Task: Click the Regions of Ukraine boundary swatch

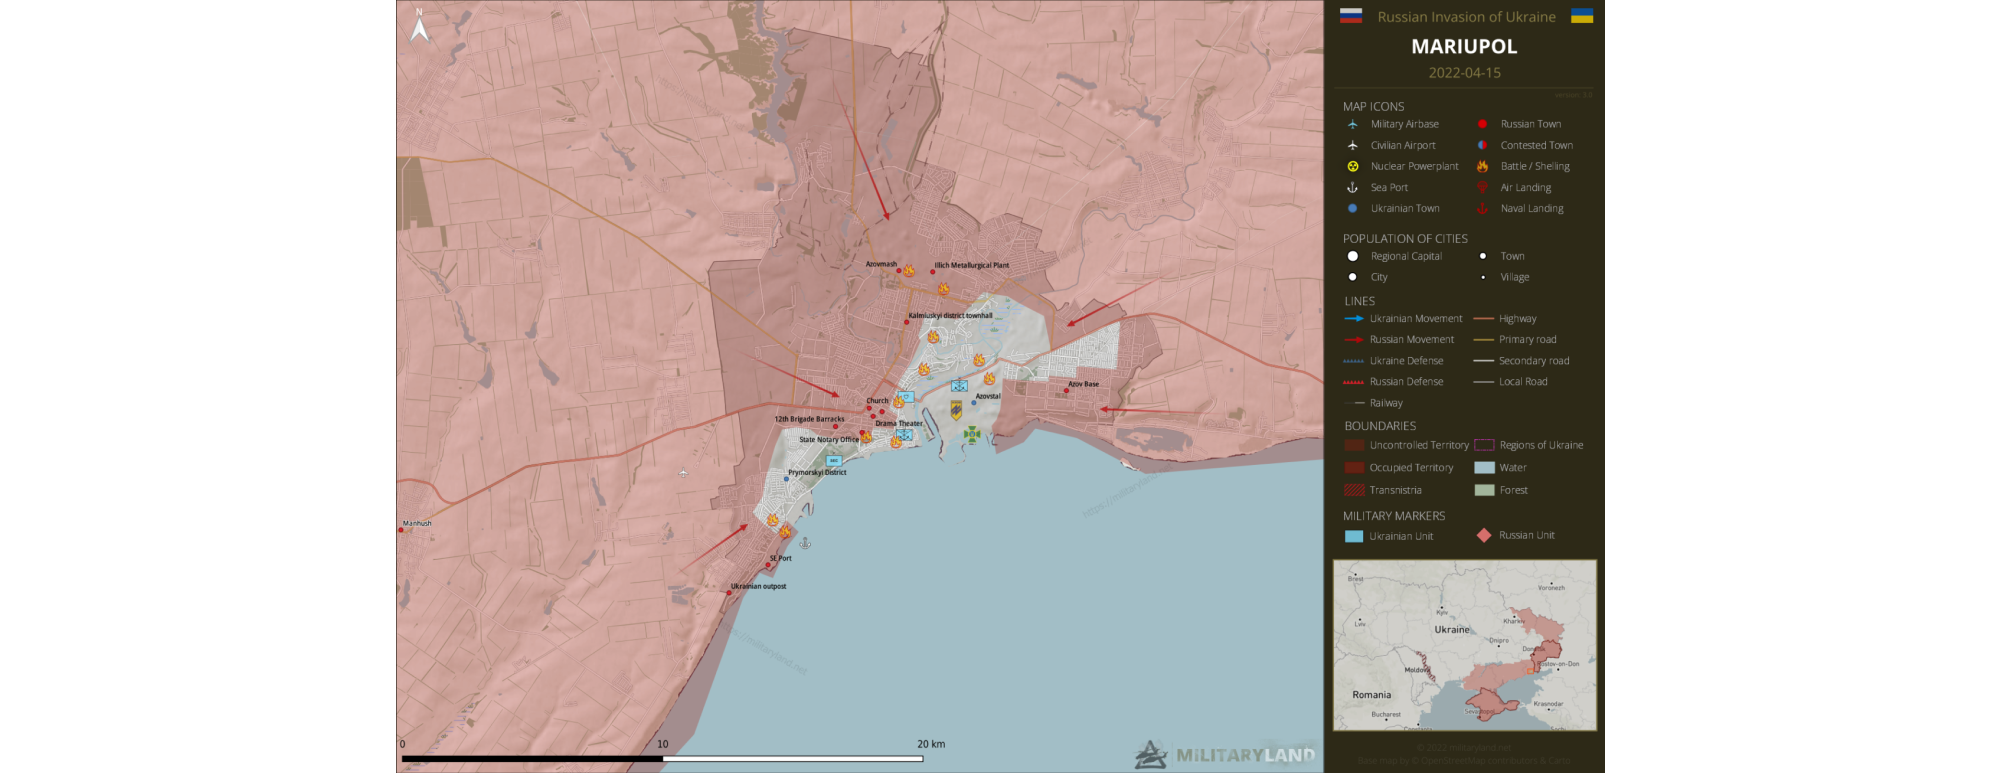Action: click(1484, 445)
